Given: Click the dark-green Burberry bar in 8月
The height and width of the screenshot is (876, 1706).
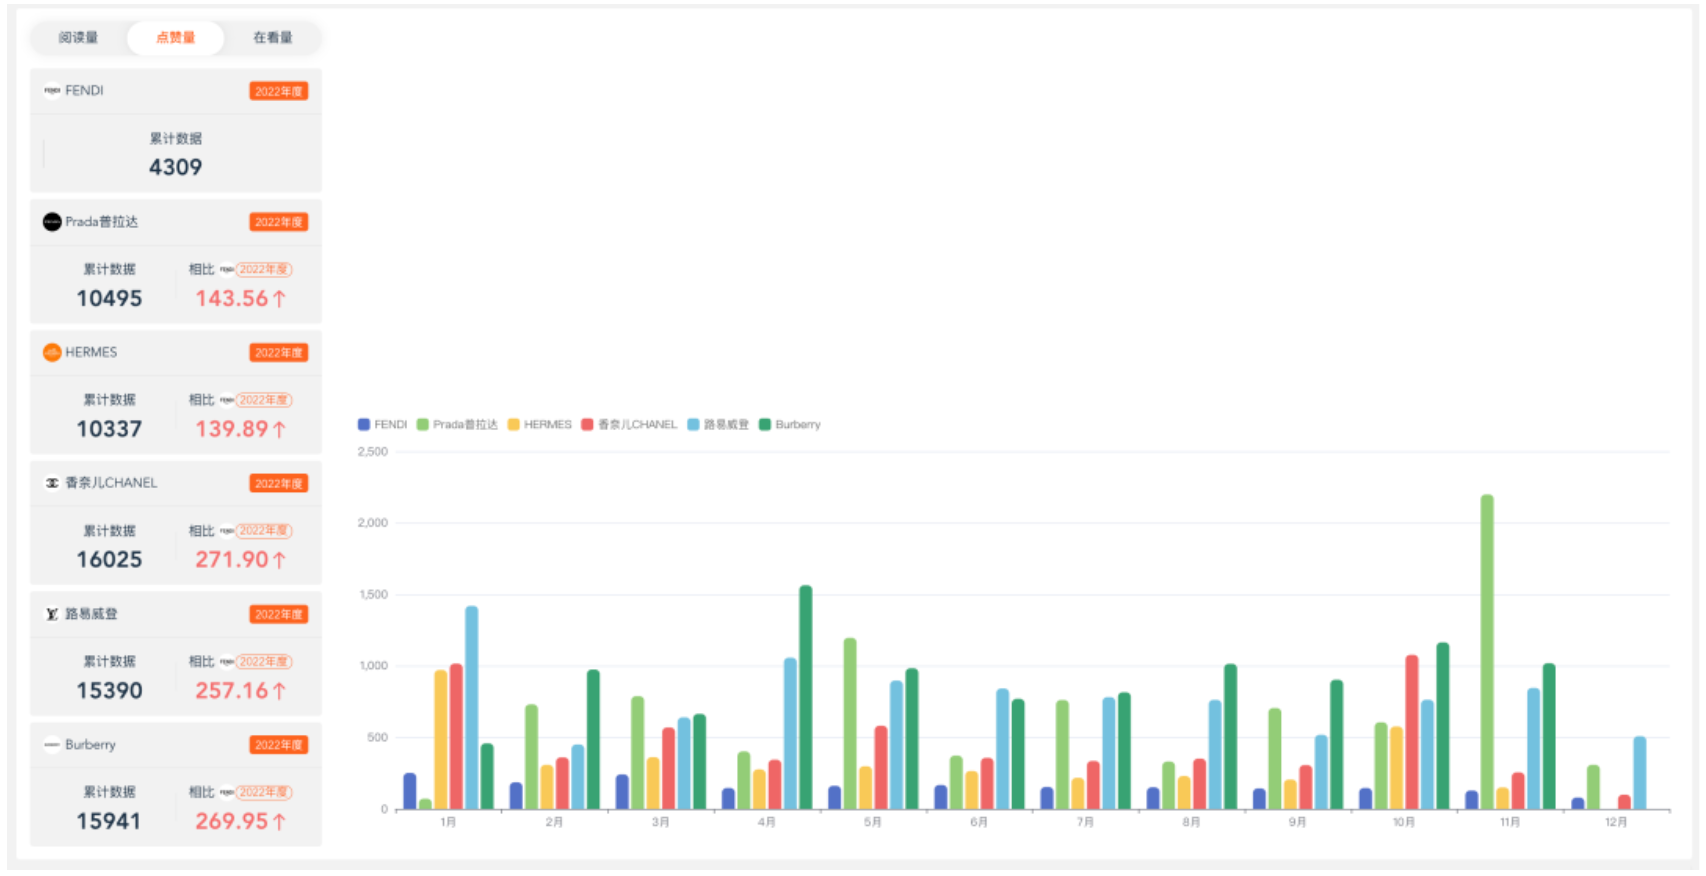Looking at the screenshot, I should (x=1230, y=737).
